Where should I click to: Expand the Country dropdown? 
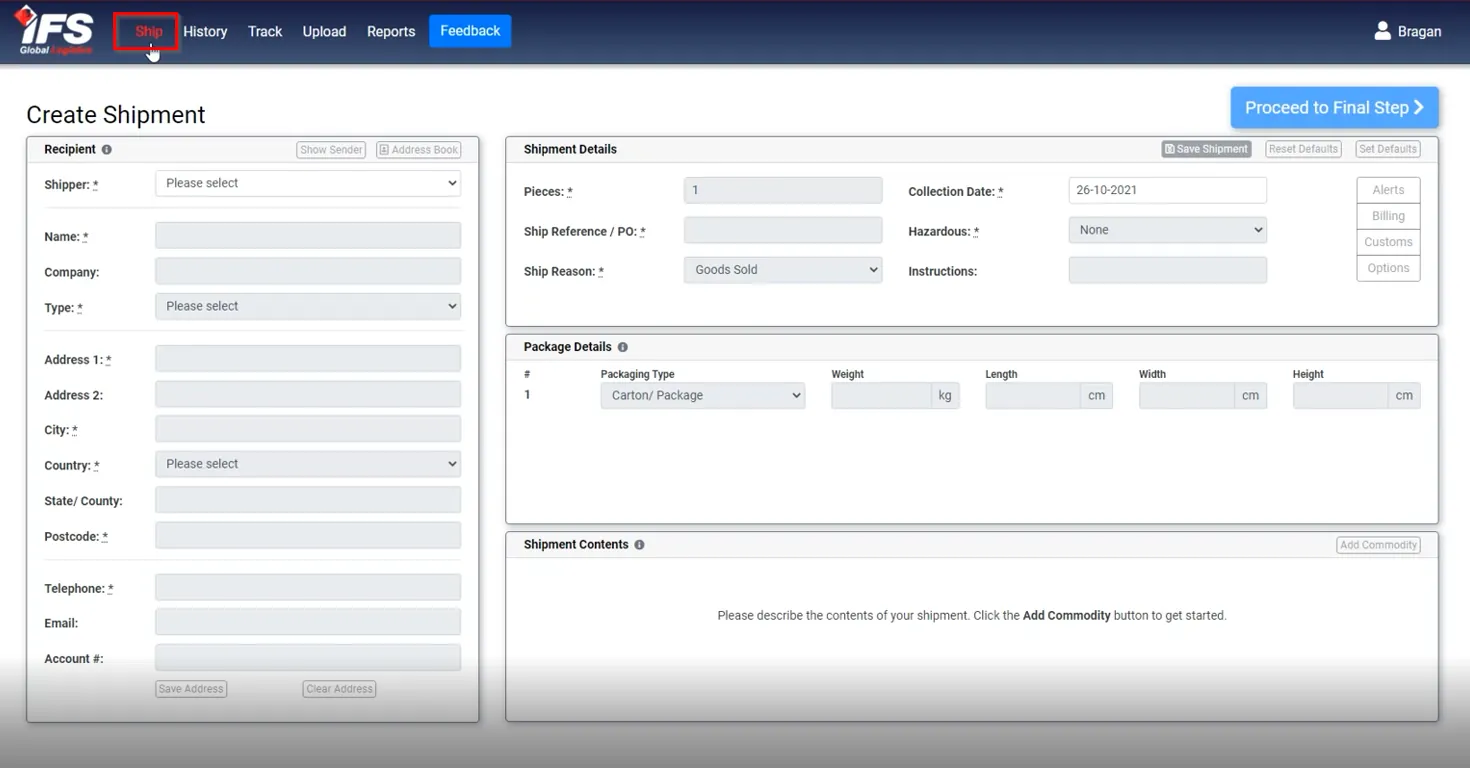pyautogui.click(x=308, y=464)
